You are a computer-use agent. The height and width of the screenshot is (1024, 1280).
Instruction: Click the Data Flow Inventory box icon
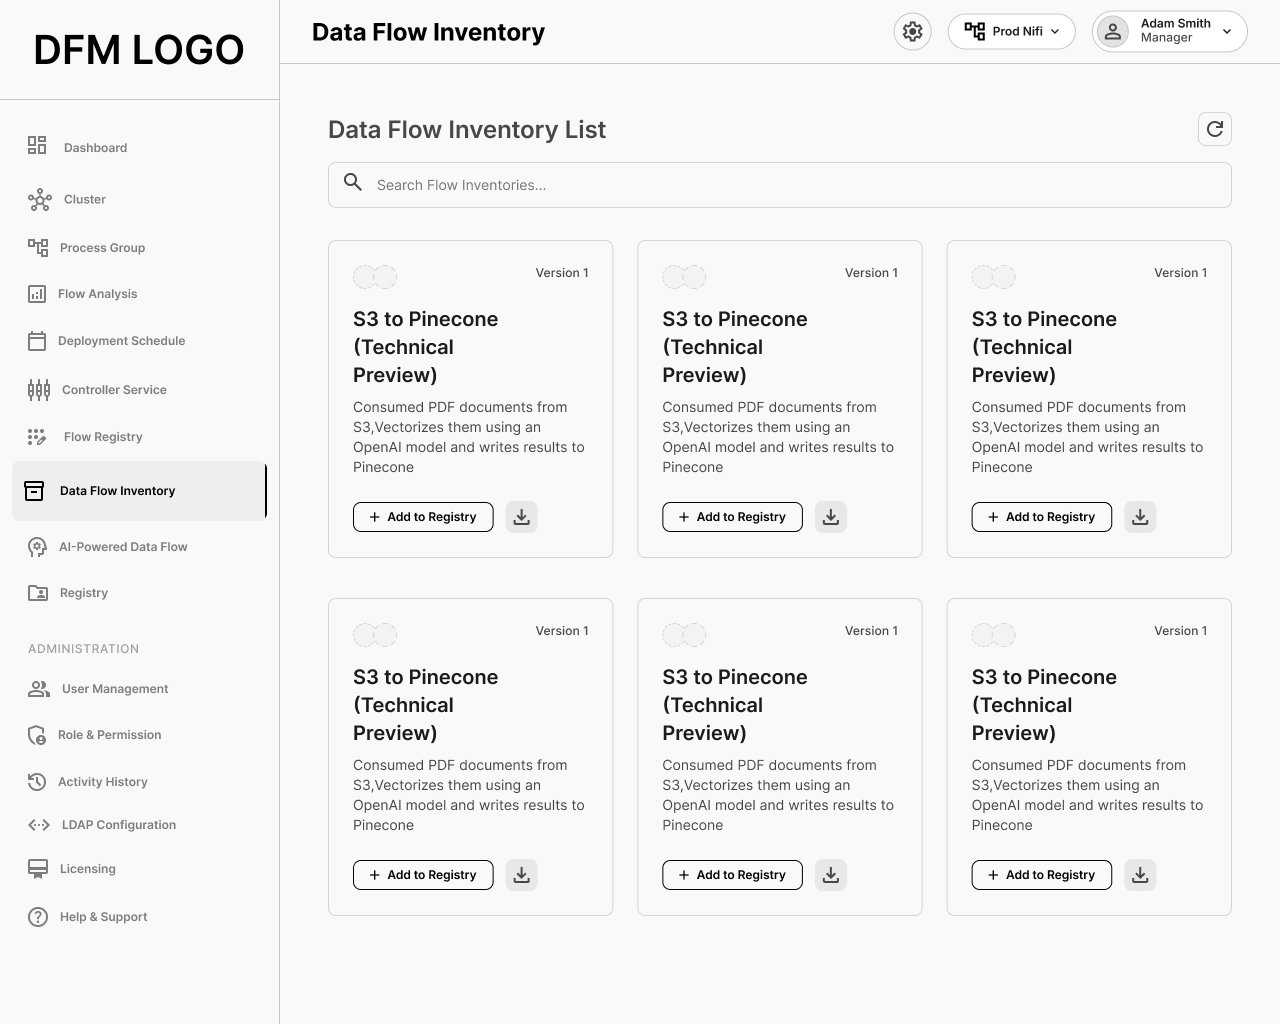click(34, 491)
